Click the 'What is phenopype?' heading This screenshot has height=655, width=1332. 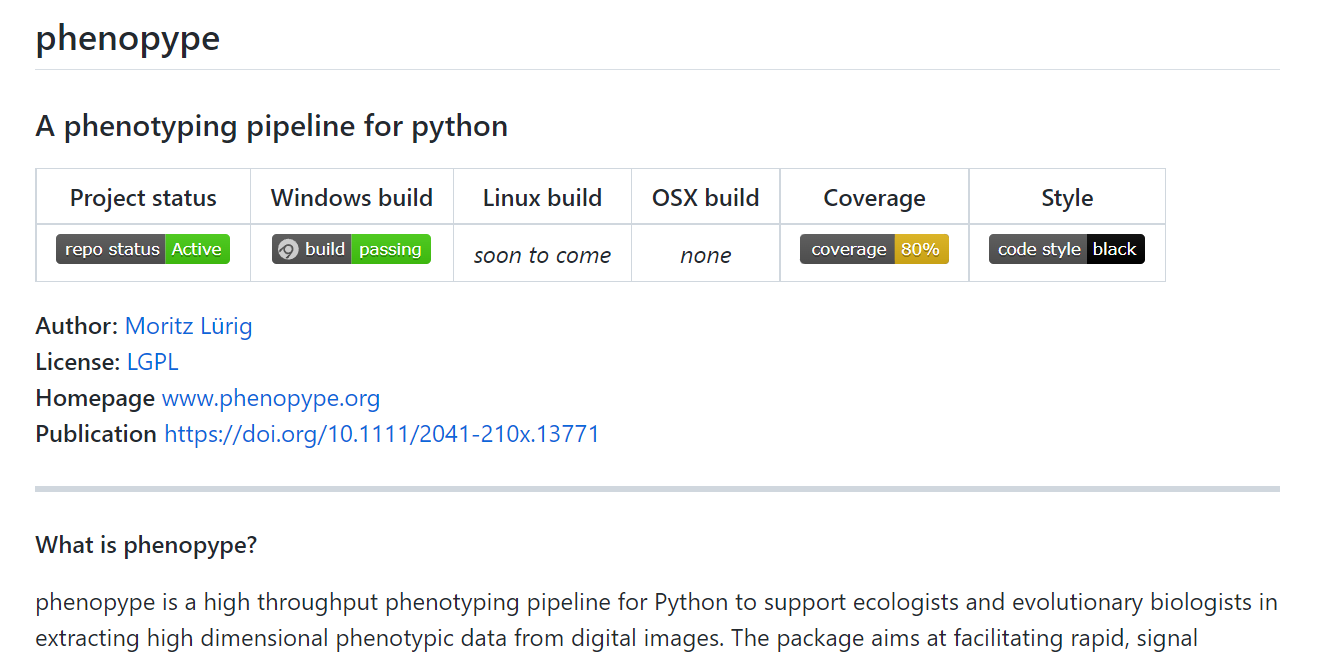pyautogui.click(x=146, y=545)
